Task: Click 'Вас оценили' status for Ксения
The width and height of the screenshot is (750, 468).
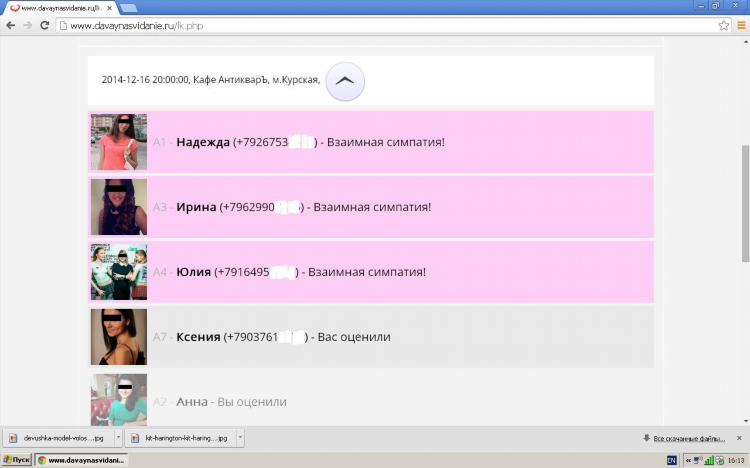Action: pos(354,337)
